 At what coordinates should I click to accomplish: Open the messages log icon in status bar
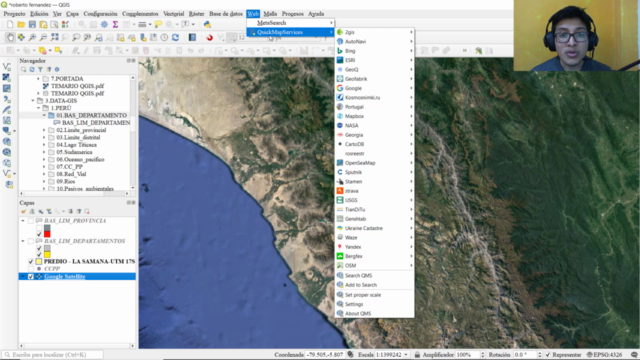pyautogui.click(x=633, y=355)
